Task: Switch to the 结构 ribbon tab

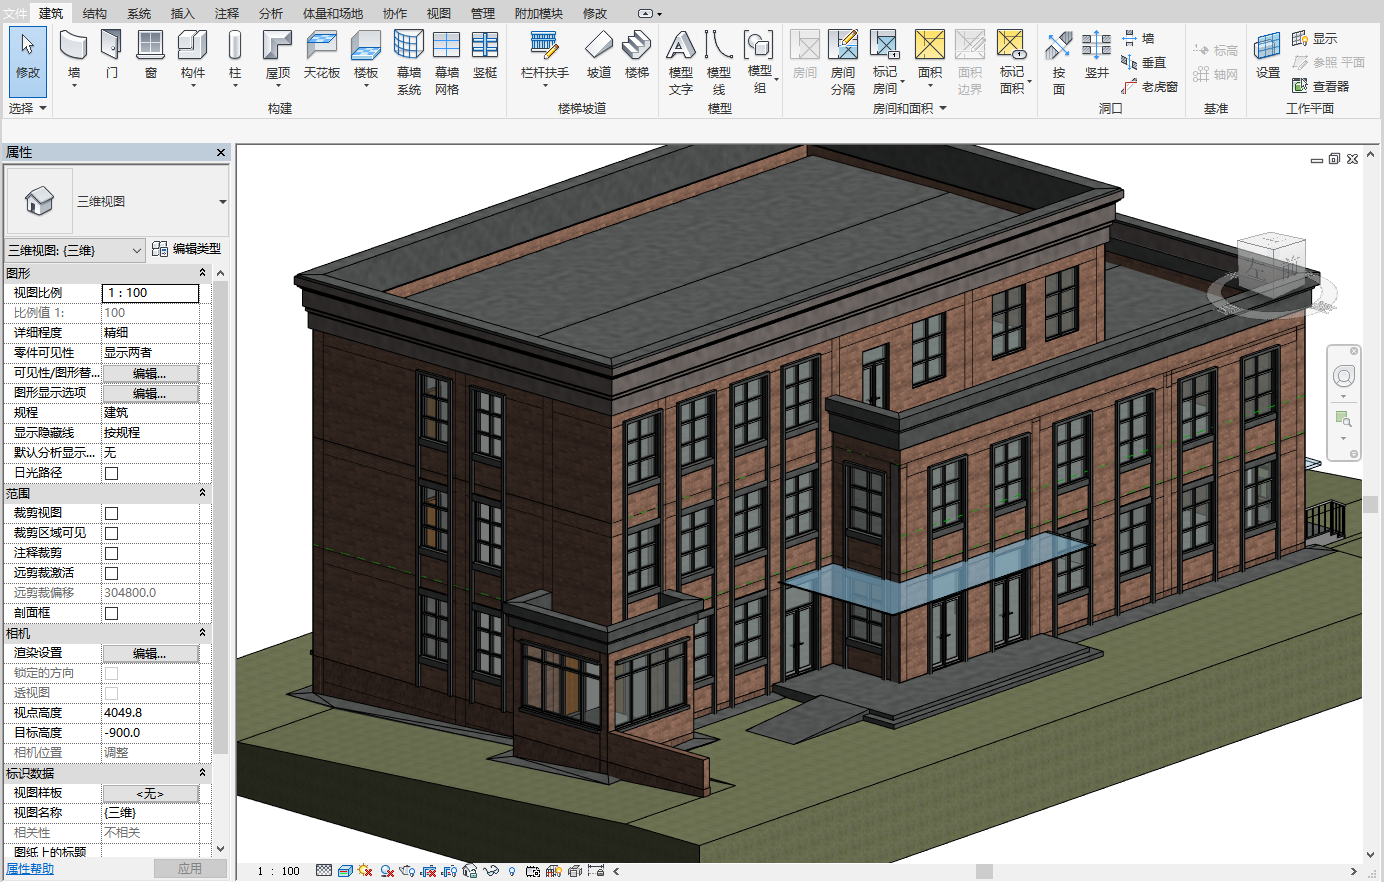Action: 95,13
